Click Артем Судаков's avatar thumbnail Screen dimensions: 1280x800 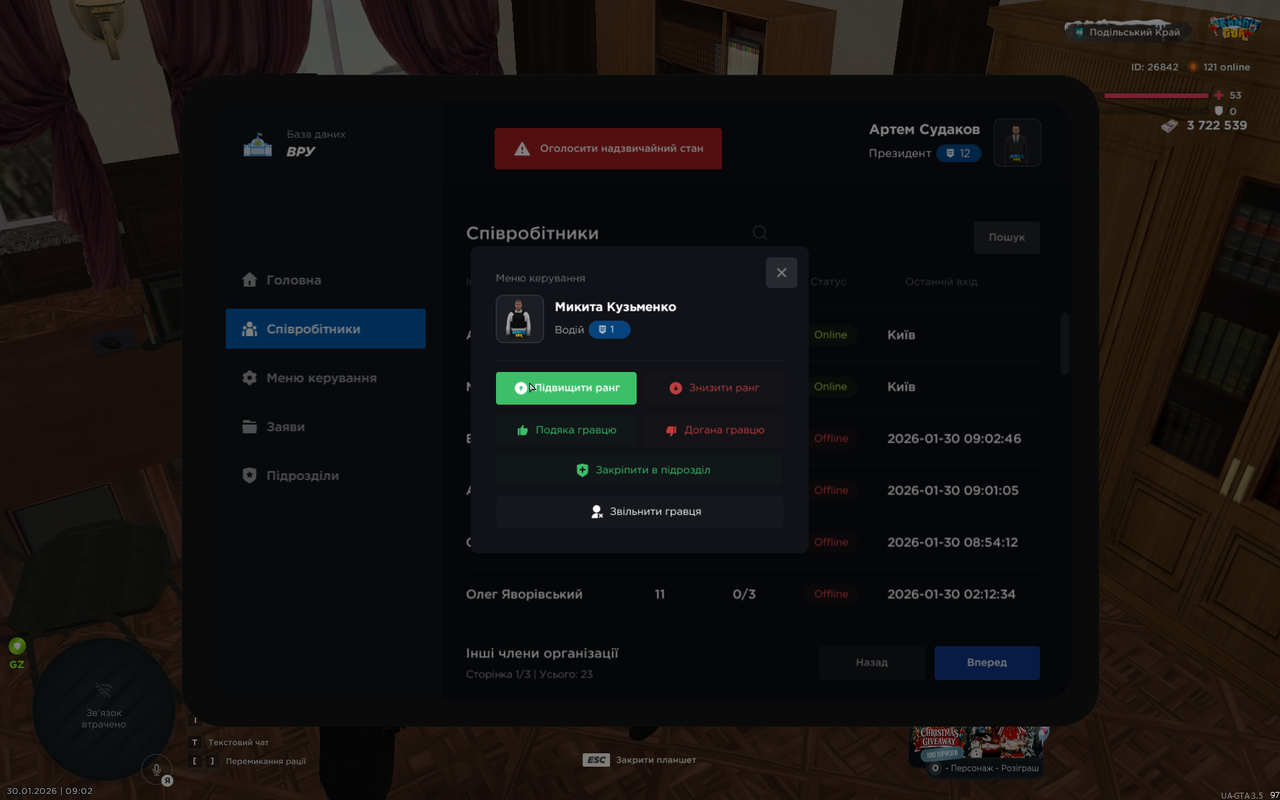[x=1017, y=142]
